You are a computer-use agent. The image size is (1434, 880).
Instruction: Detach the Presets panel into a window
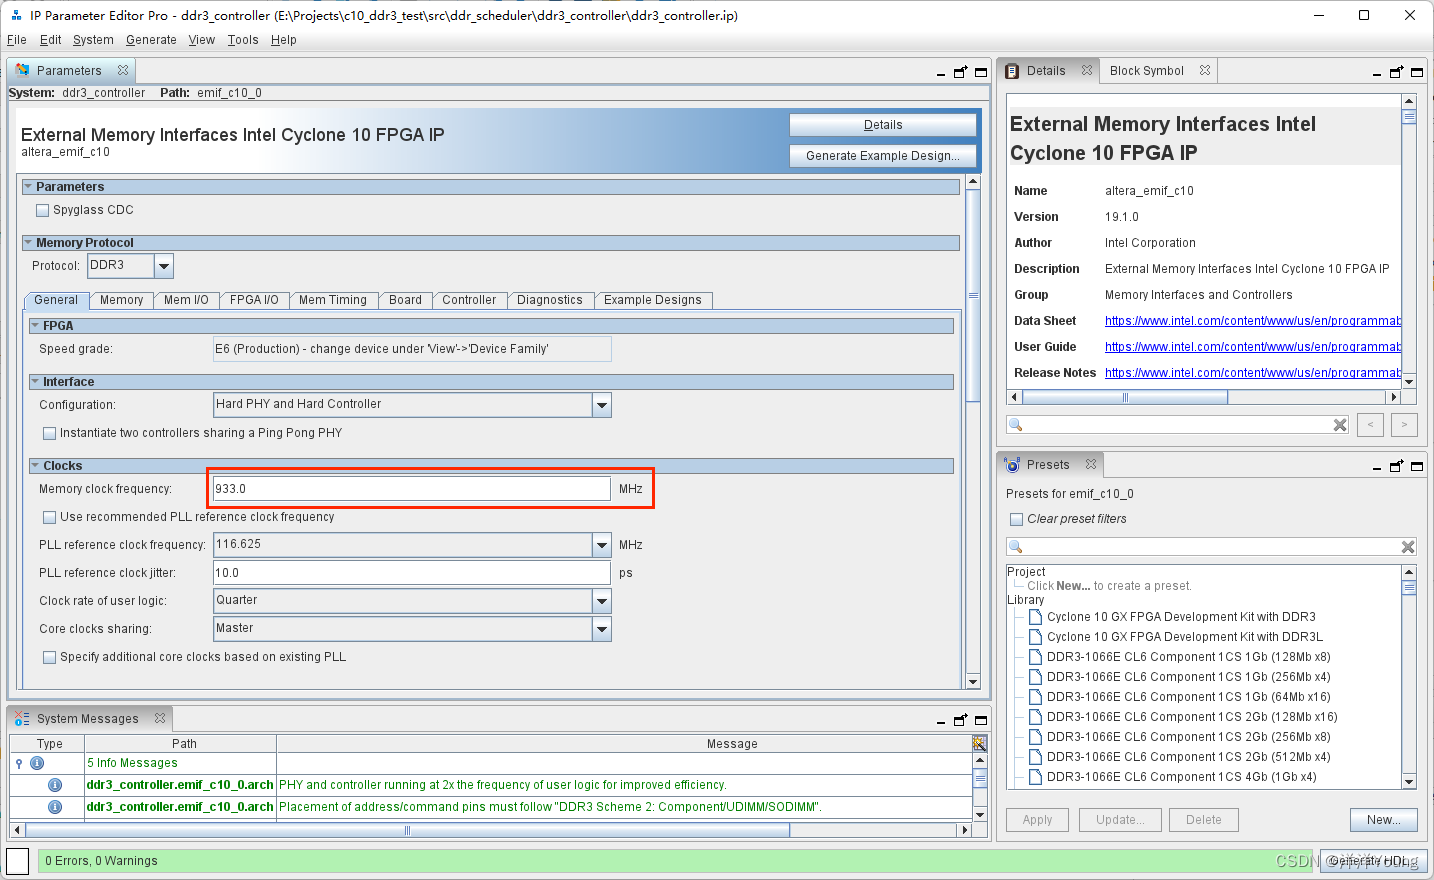pos(1397,466)
